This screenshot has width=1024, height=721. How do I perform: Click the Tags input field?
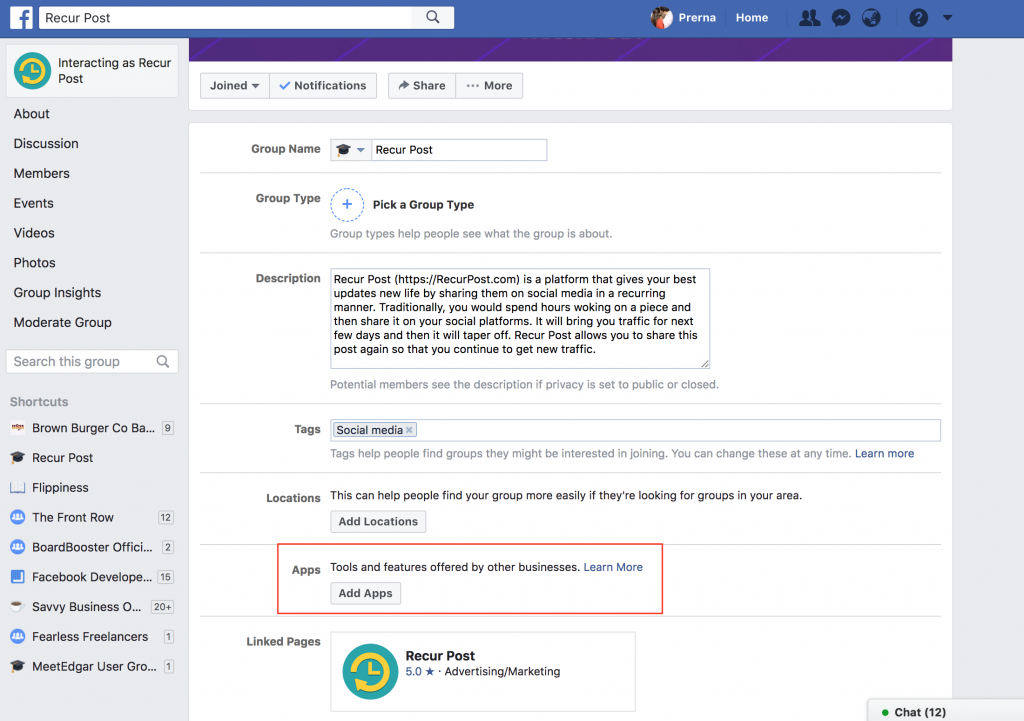pos(635,430)
